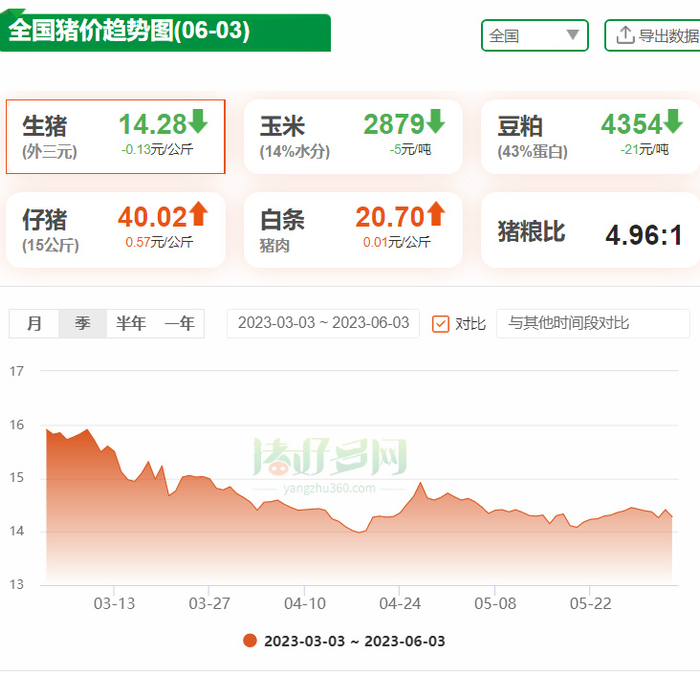Viewport: 700px width, 675px height.
Task: Click the 导出数据 export button
Action: 653,35
